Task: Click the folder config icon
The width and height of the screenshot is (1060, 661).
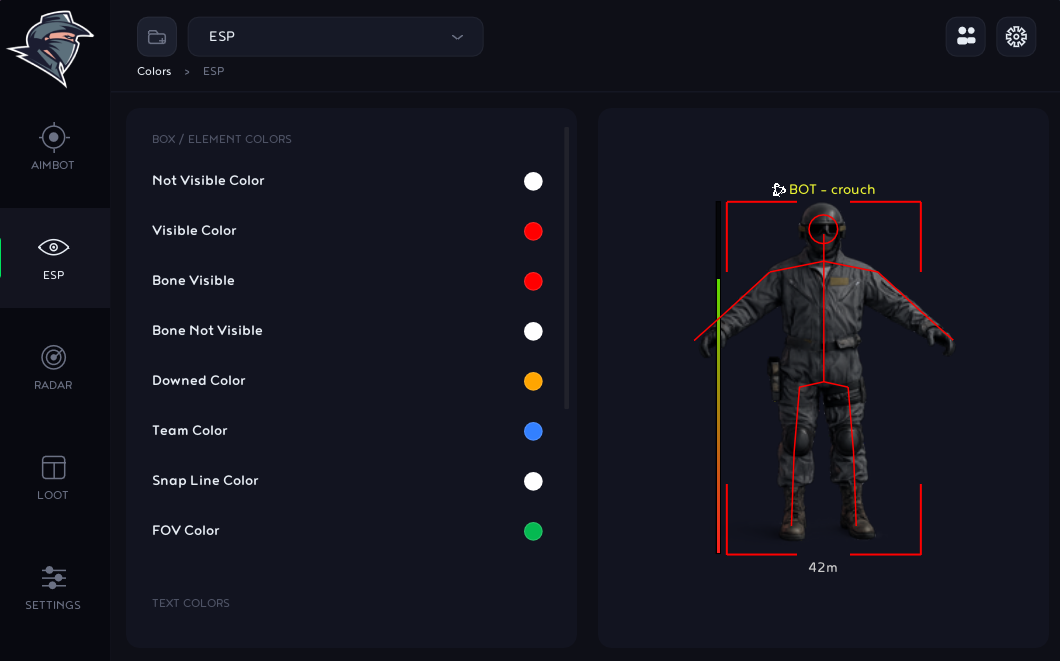Action: coord(157,36)
